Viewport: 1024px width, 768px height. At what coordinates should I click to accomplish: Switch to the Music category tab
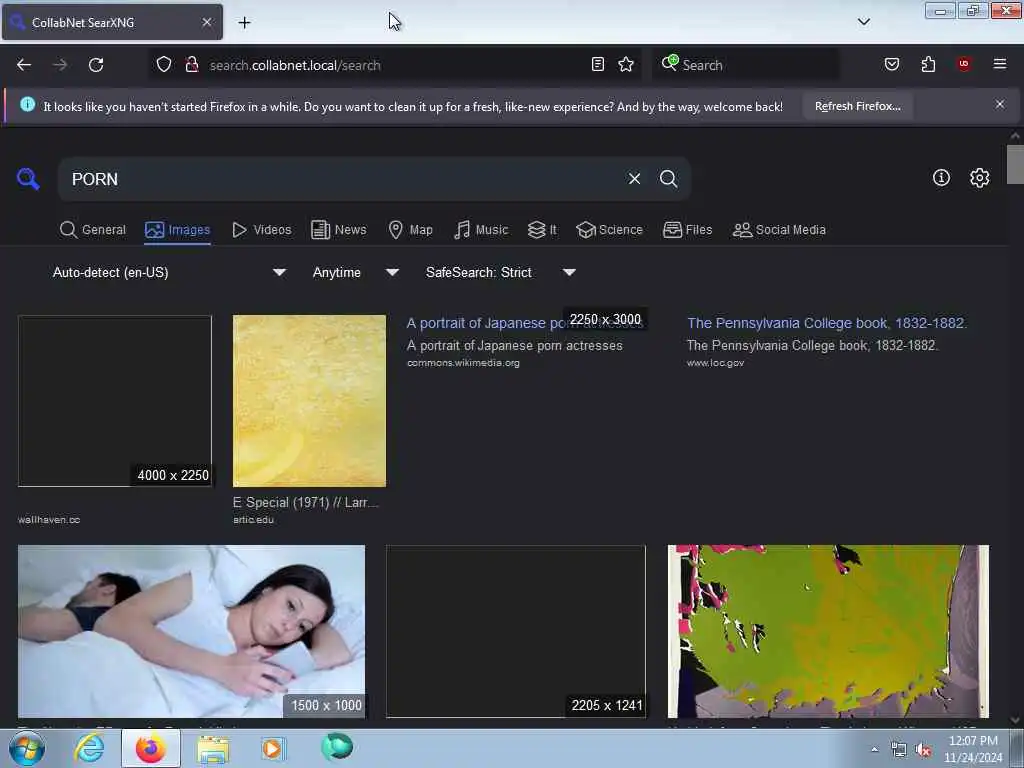(481, 230)
